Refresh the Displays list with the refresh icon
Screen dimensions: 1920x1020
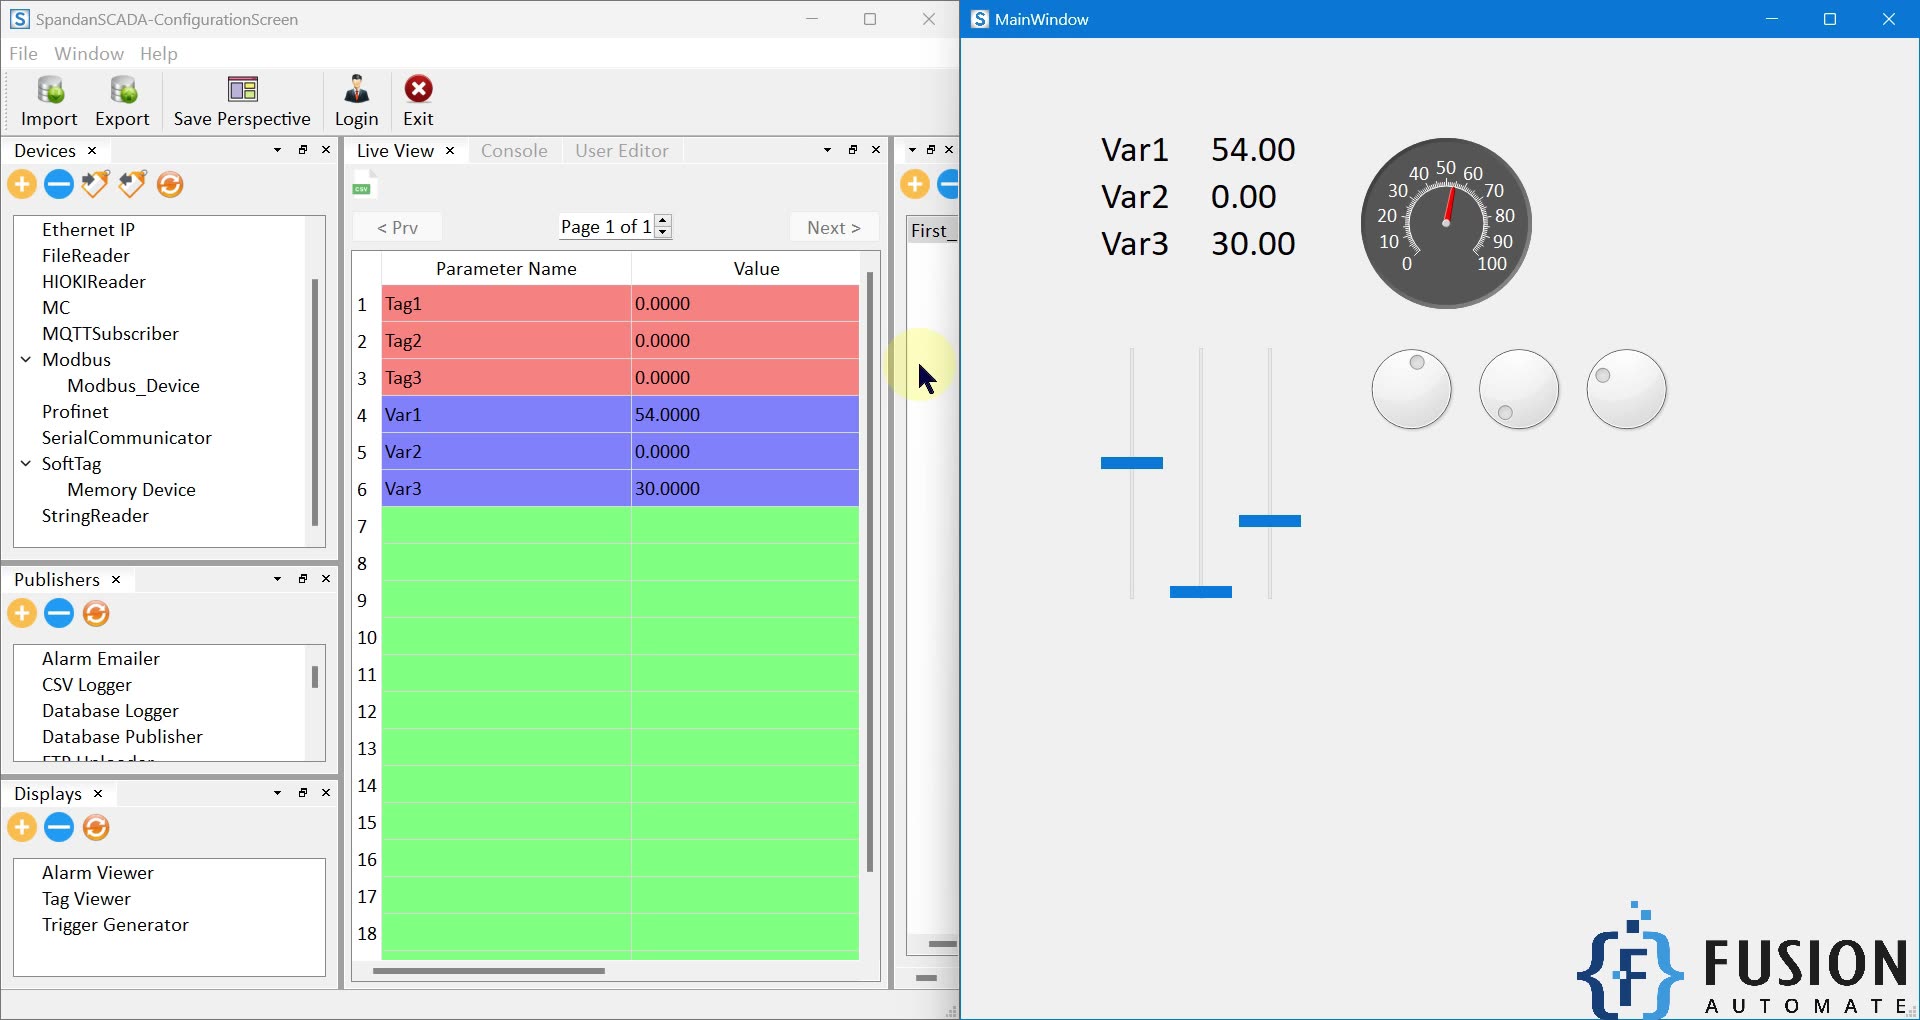[x=96, y=827]
